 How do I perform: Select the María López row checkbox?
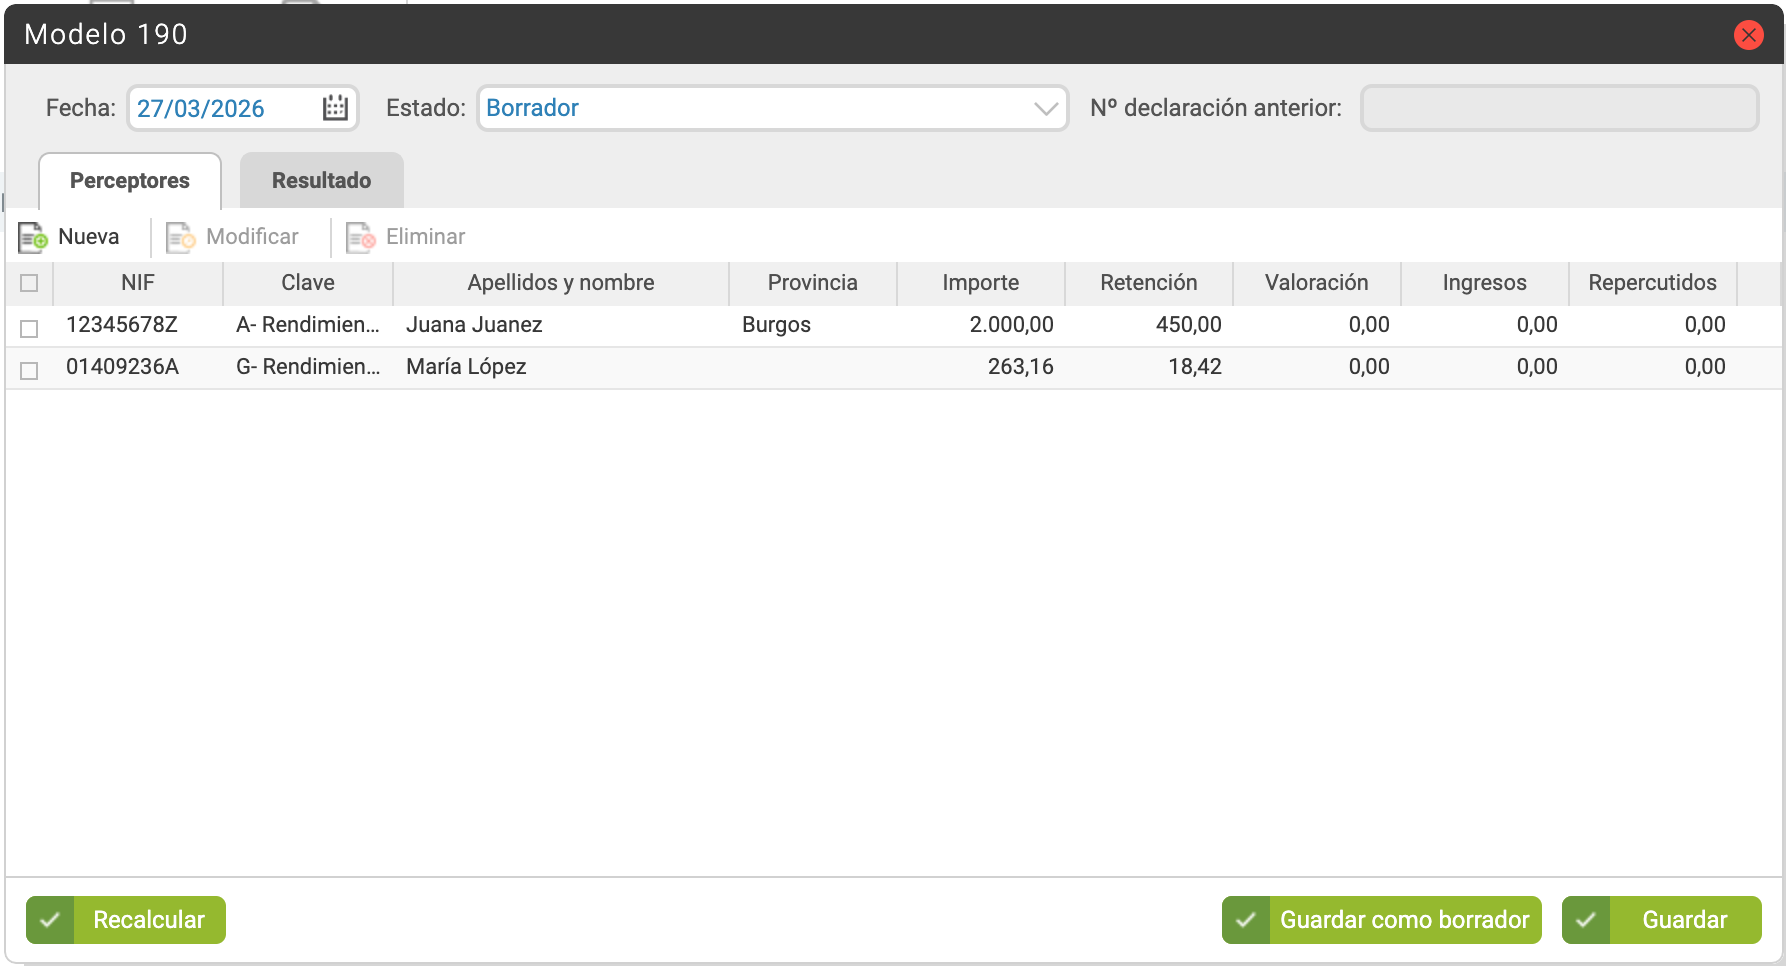[29, 370]
